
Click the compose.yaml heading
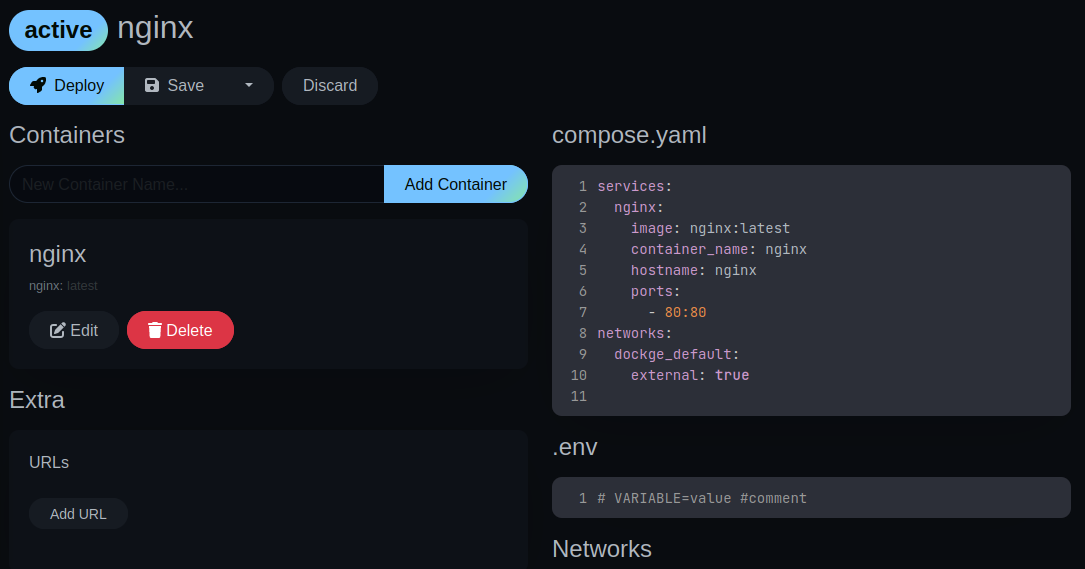629,135
